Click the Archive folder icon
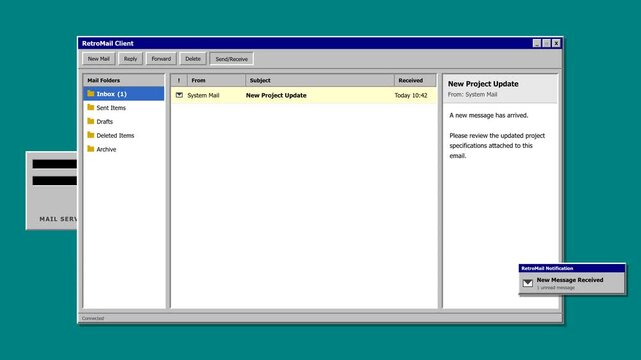 [x=91, y=149]
